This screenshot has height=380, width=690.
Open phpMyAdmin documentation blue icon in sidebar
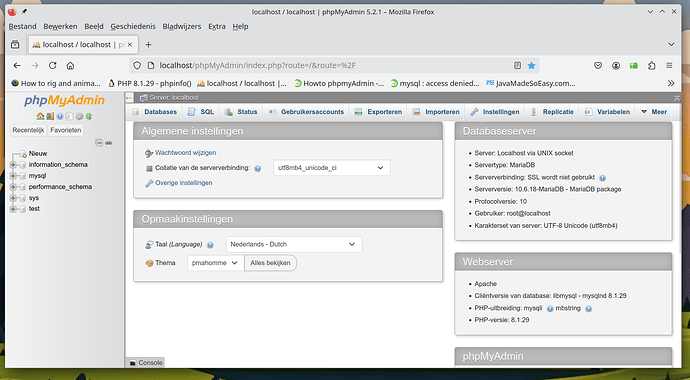60,117
